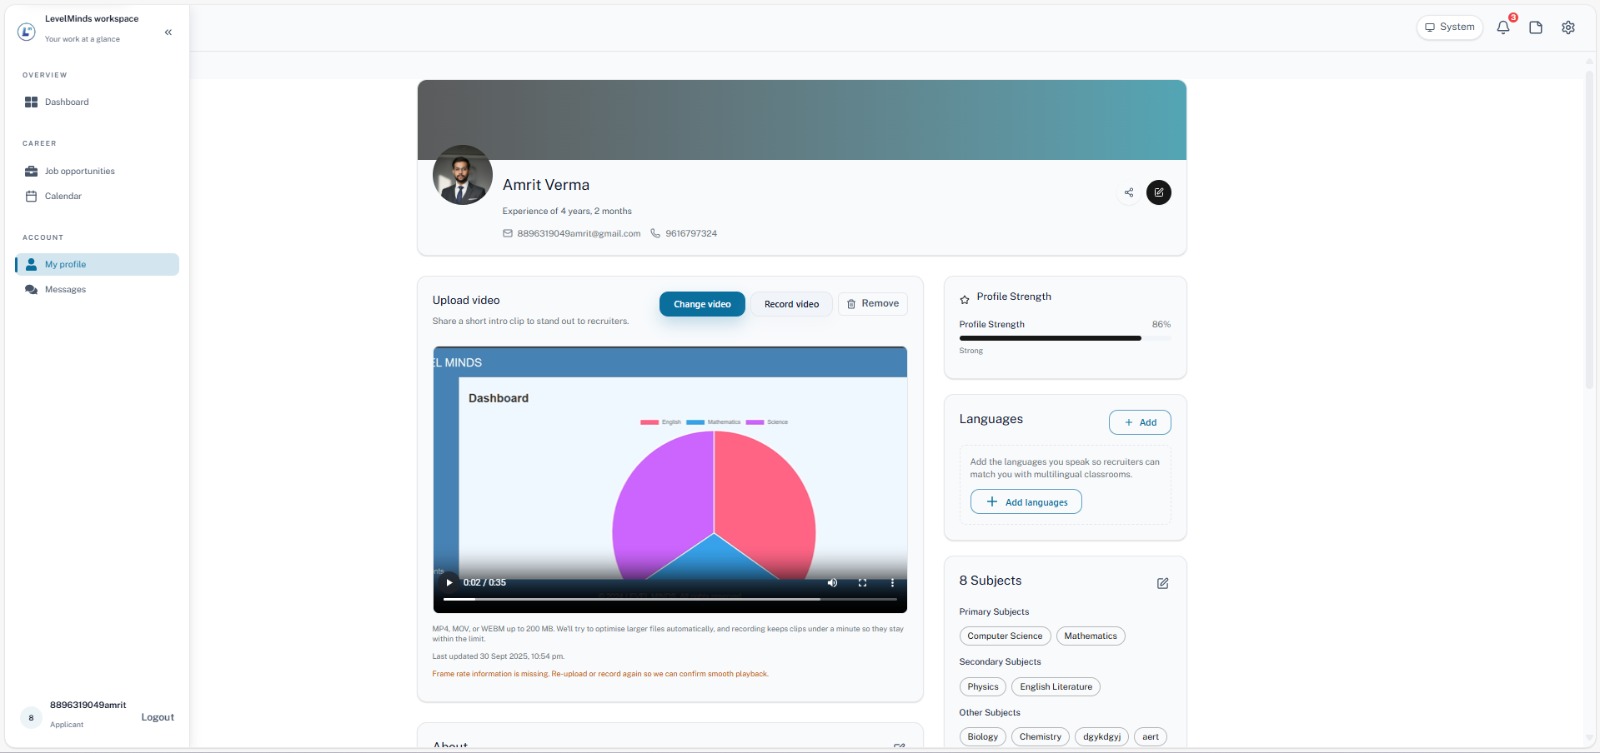This screenshot has height=753, width=1600.
Task: Select the Mathematics subject chip
Action: point(1091,636)
